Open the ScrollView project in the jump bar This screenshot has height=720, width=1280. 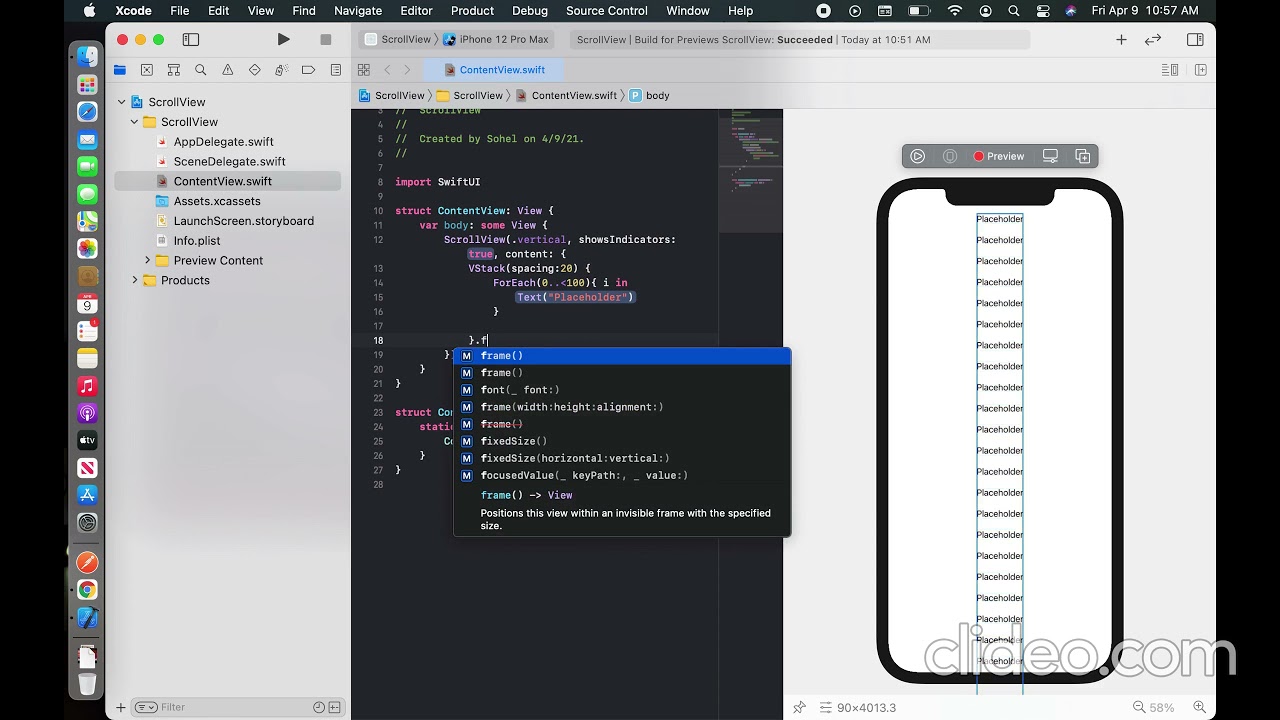pos(392,96)
